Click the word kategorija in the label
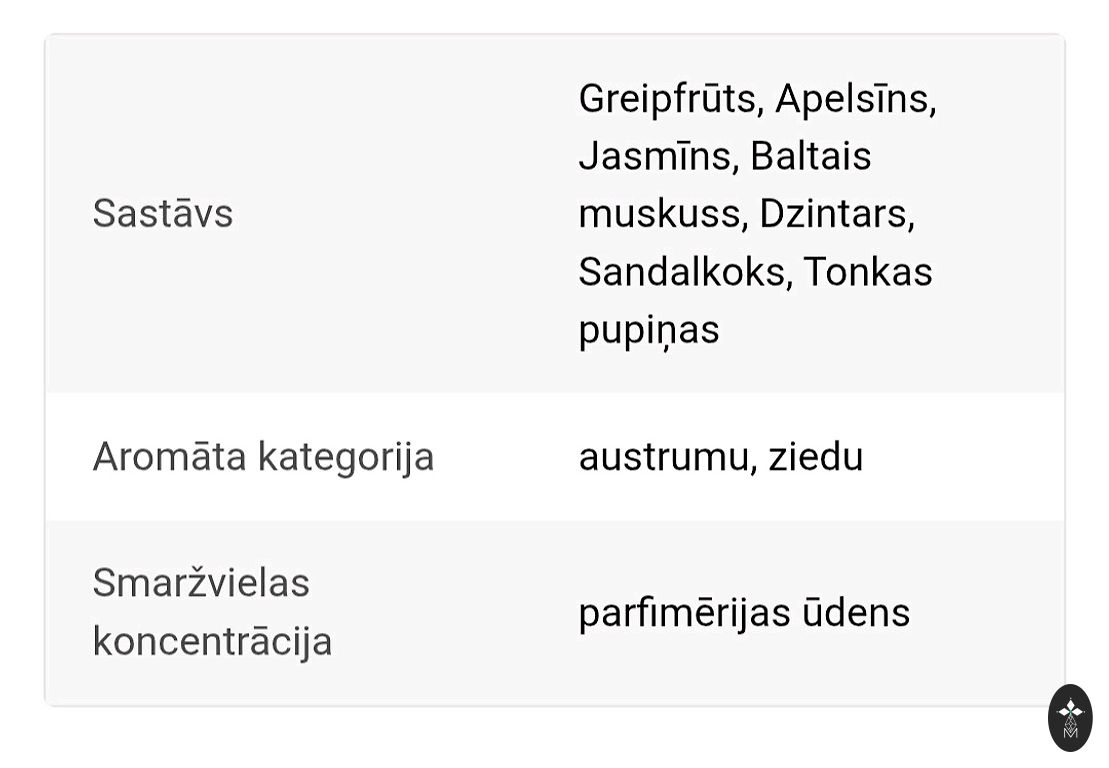 click(x=346, y=457)
